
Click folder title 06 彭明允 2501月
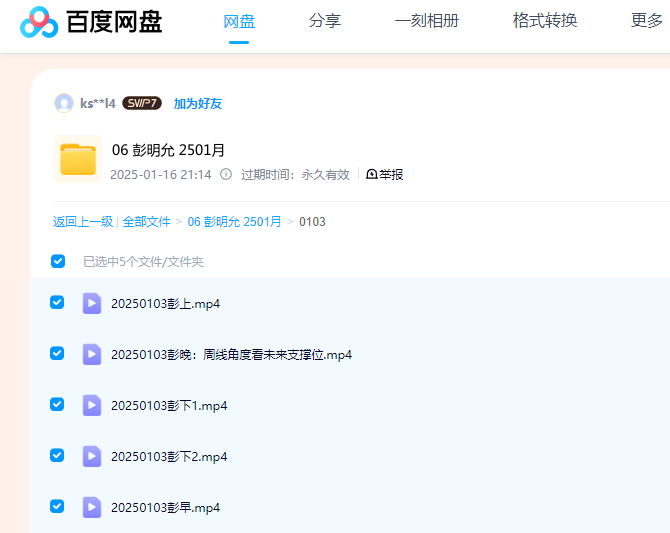(168, 150)
